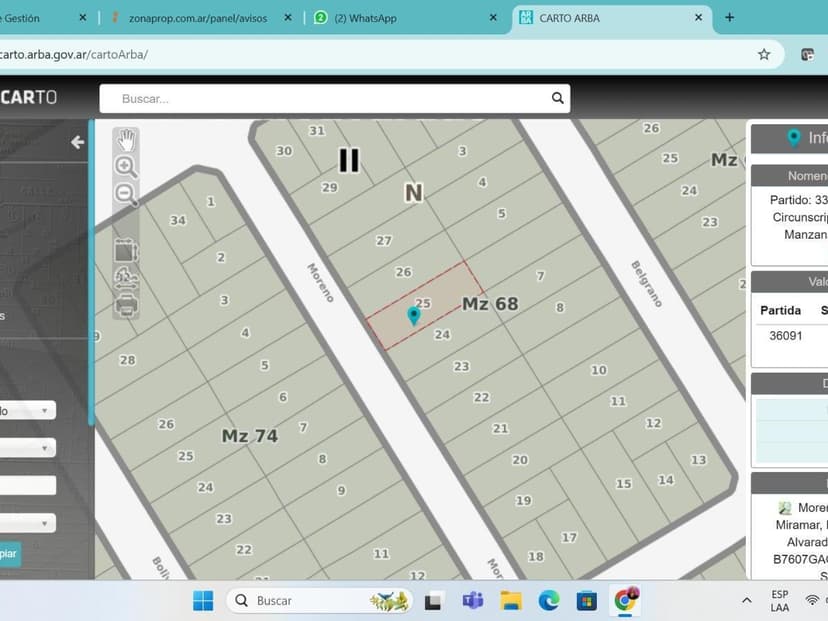The image size is (828, 621).
Task: Open a new browser tab
Action: point(729,18)
